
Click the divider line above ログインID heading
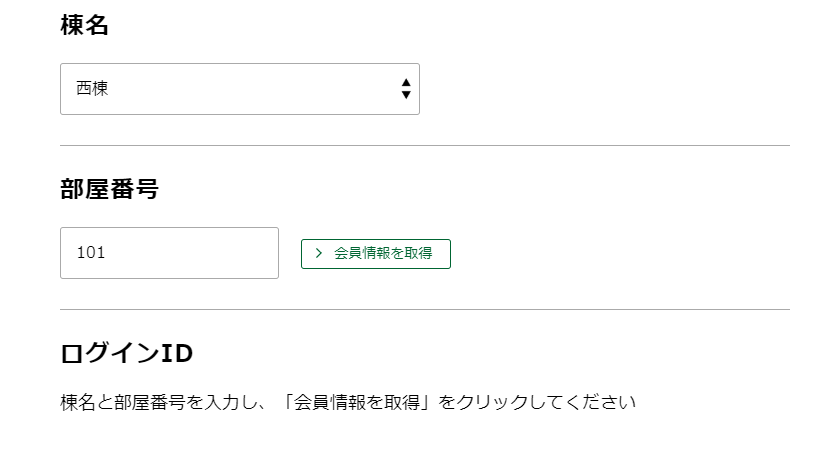tap(424, 310)
